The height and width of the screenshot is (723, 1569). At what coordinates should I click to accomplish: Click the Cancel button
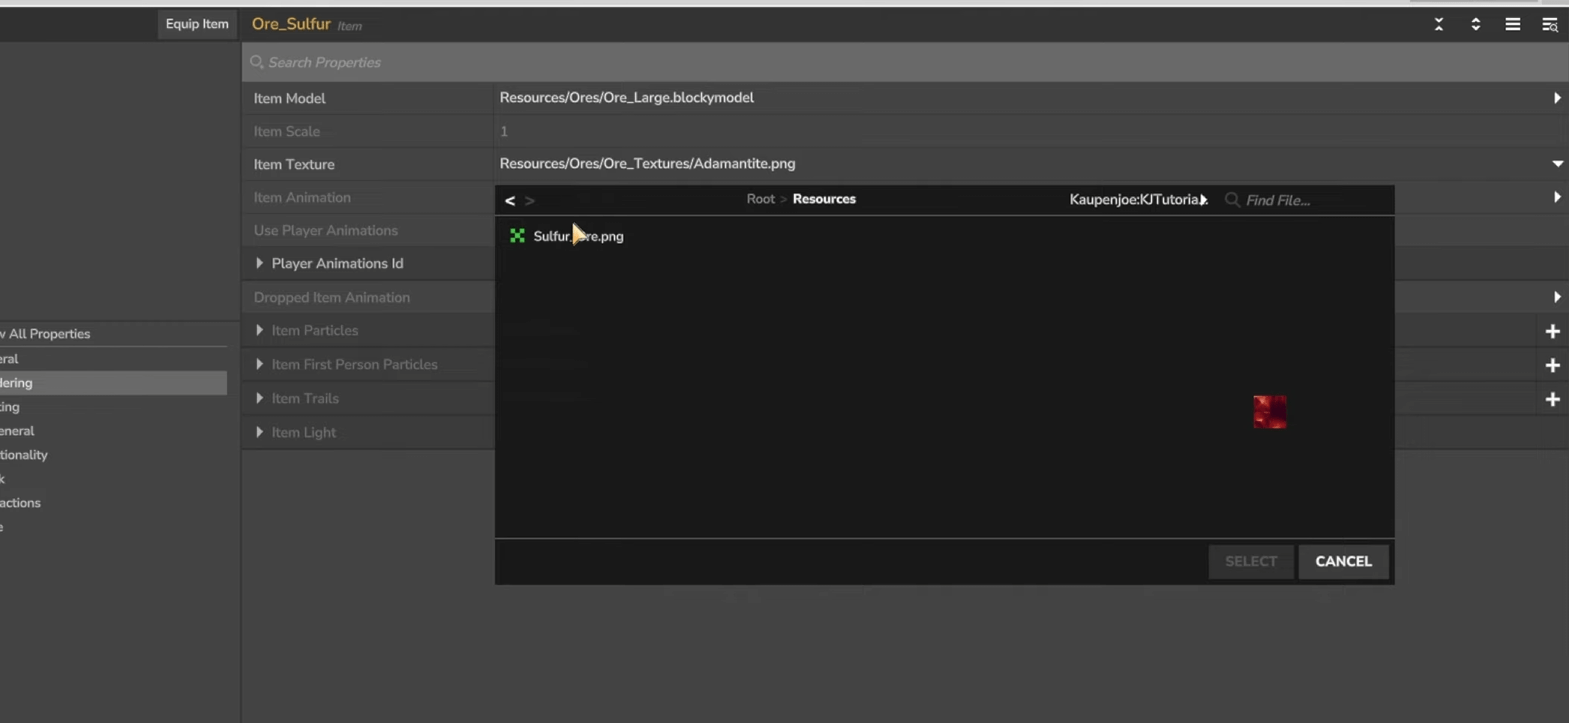[x=1343, y=562]
